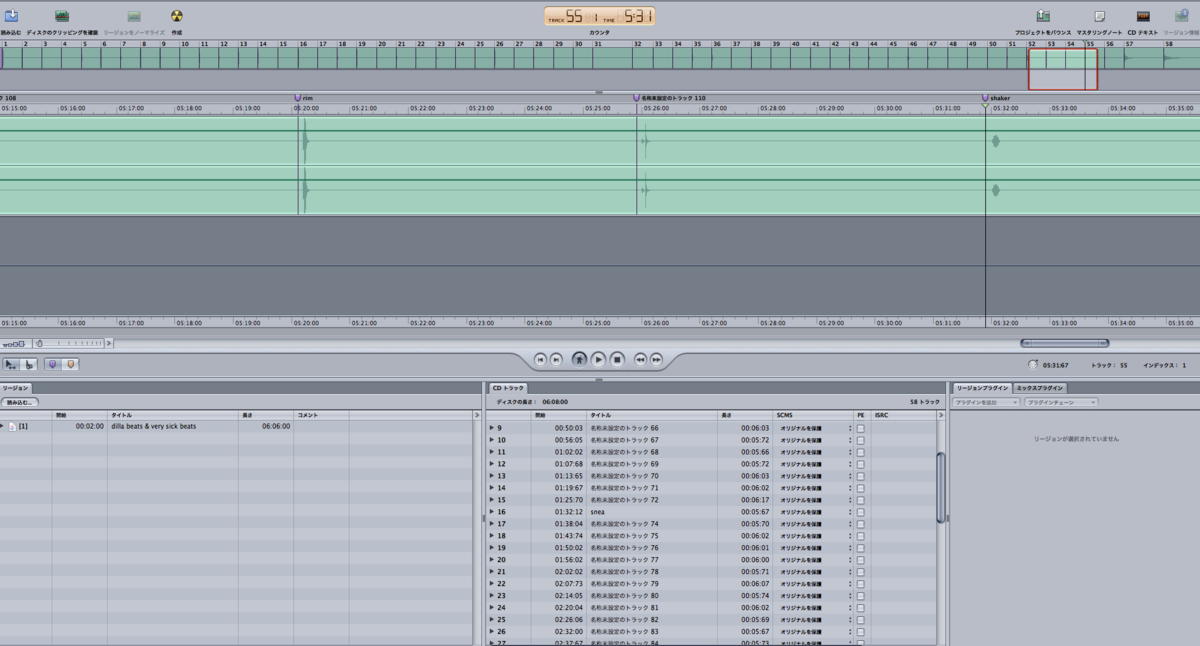This screenshot has width=1200, height=646.
Task: Bounce the project via プロジェクトをバウンス icon
Action: pos(1043,16)
